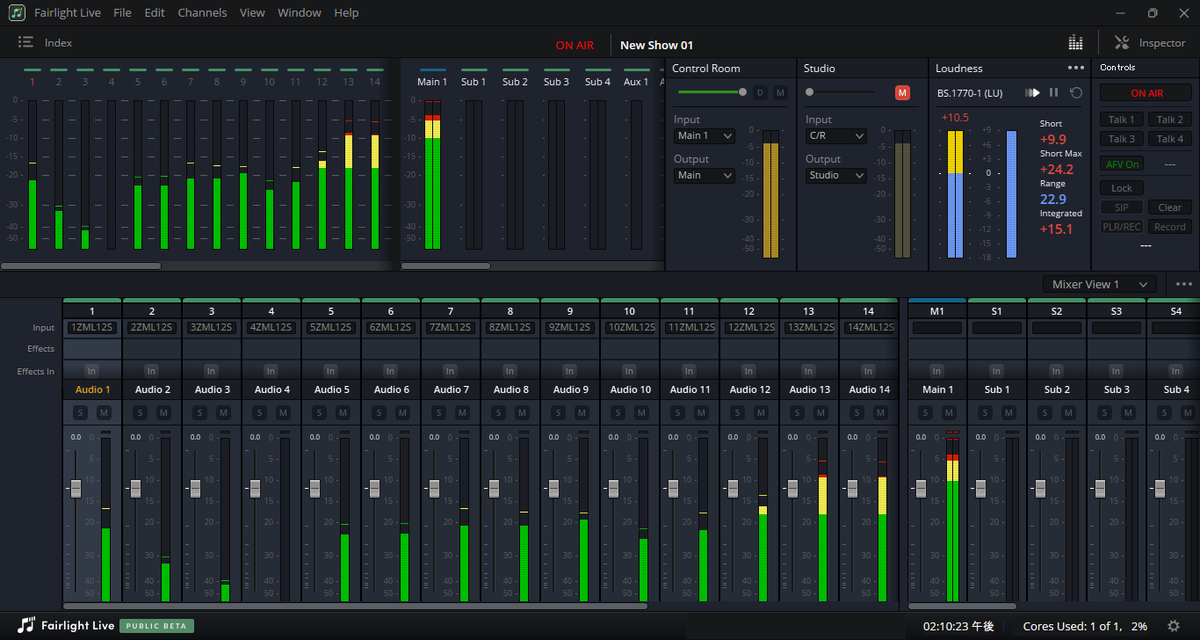The width and height of the screenshot is (1200, 640).
Task: Mute Audio 14 channel
Action: coord(880,413)
